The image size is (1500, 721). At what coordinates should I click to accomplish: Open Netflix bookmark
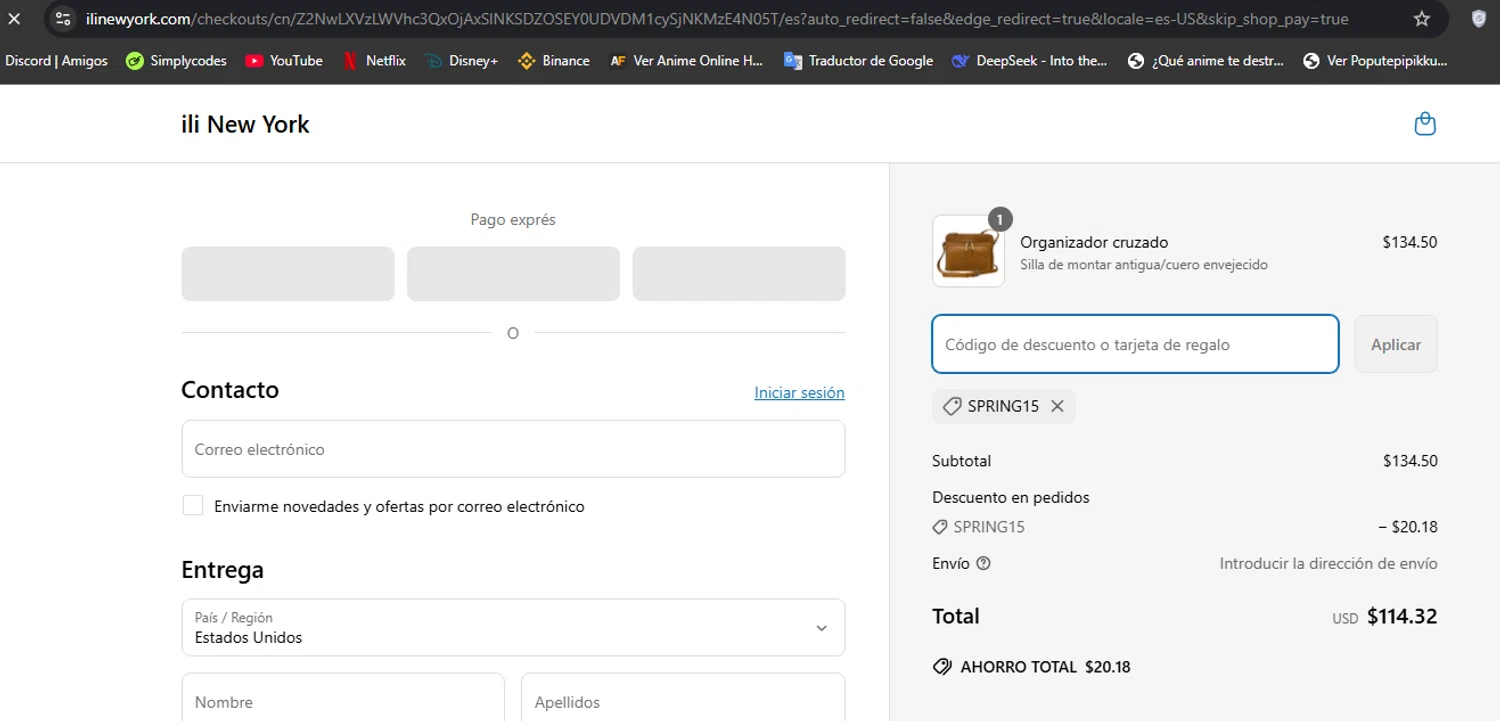(x=375, y=61)
